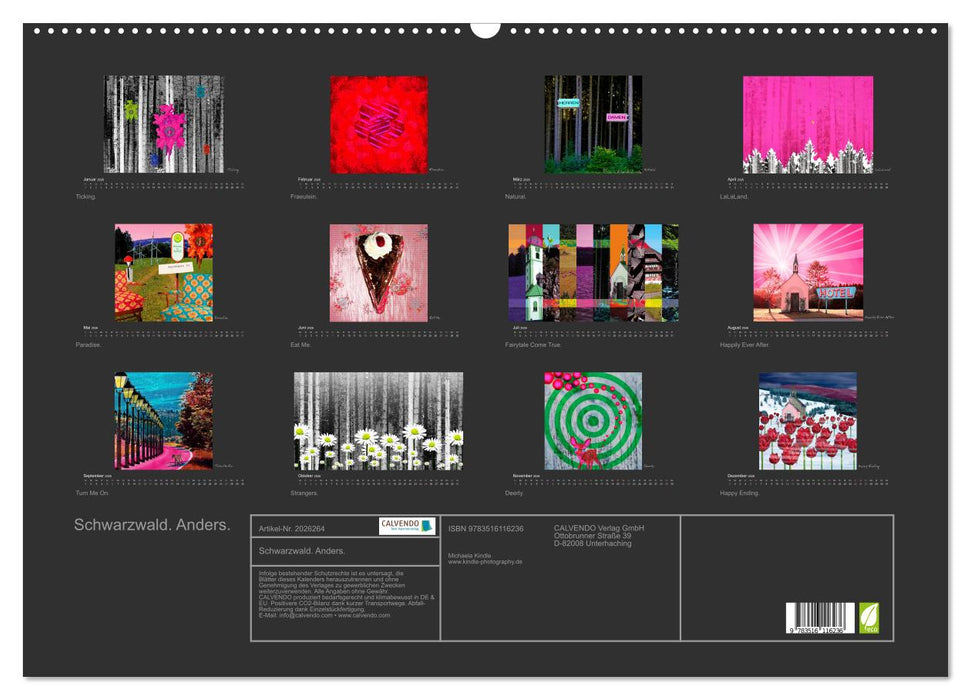Open the May 'Paradise' chairs image

coord(164,272)
